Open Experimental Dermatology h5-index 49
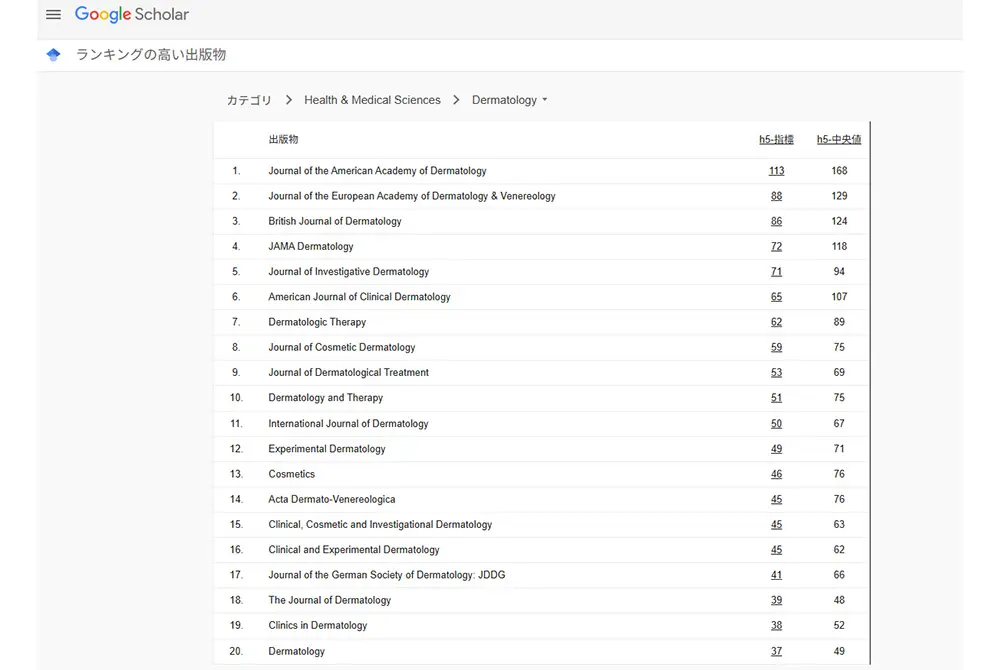1000x670 pixels. point(776,448)
